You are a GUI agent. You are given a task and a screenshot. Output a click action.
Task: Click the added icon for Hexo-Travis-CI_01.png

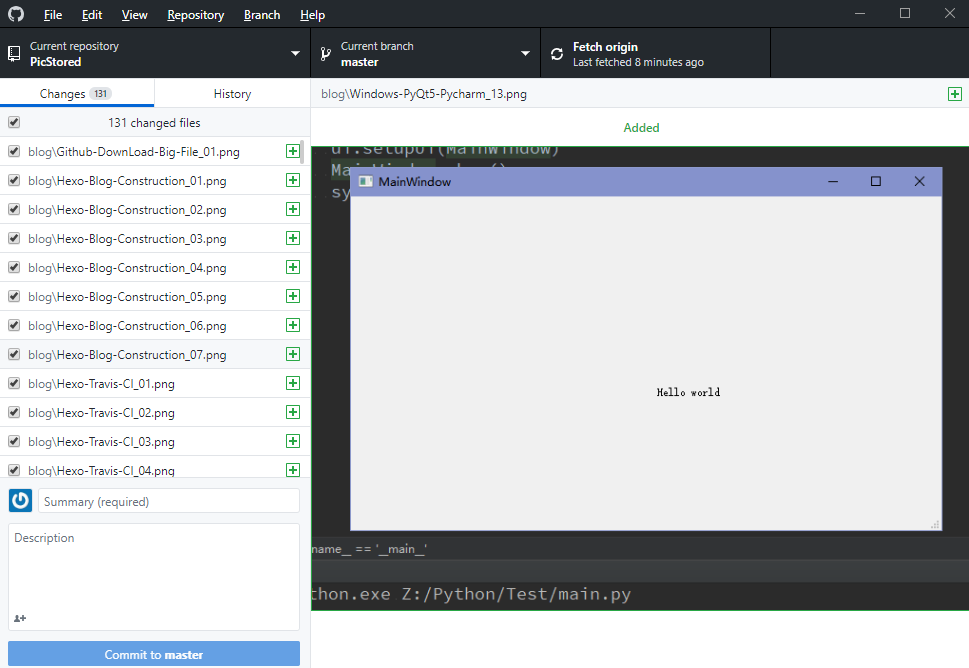point(293,384)
